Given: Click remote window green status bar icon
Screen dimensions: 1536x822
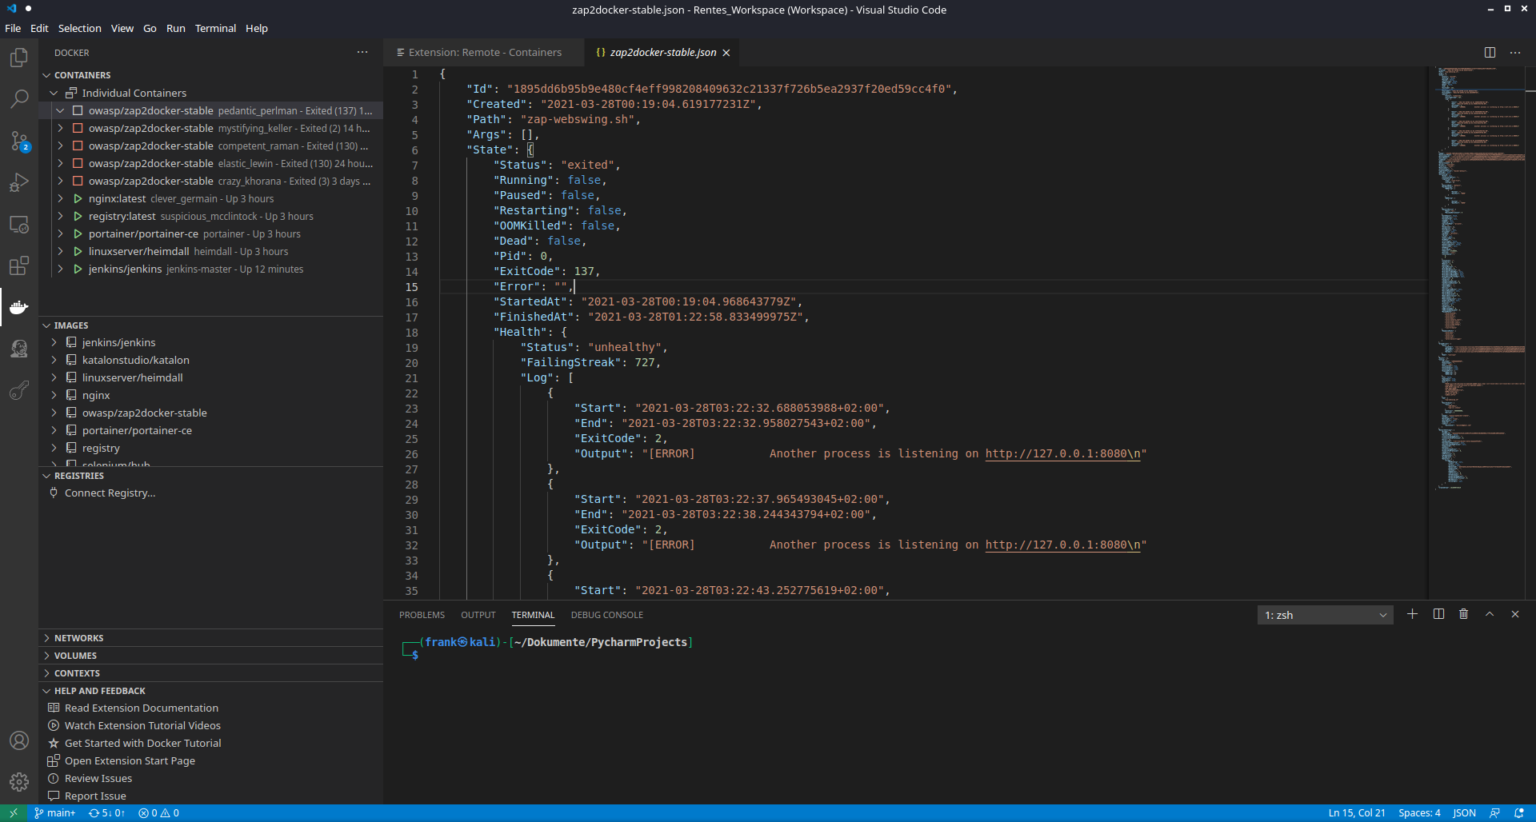Looking at the screenshot, I should click(13, 813).
